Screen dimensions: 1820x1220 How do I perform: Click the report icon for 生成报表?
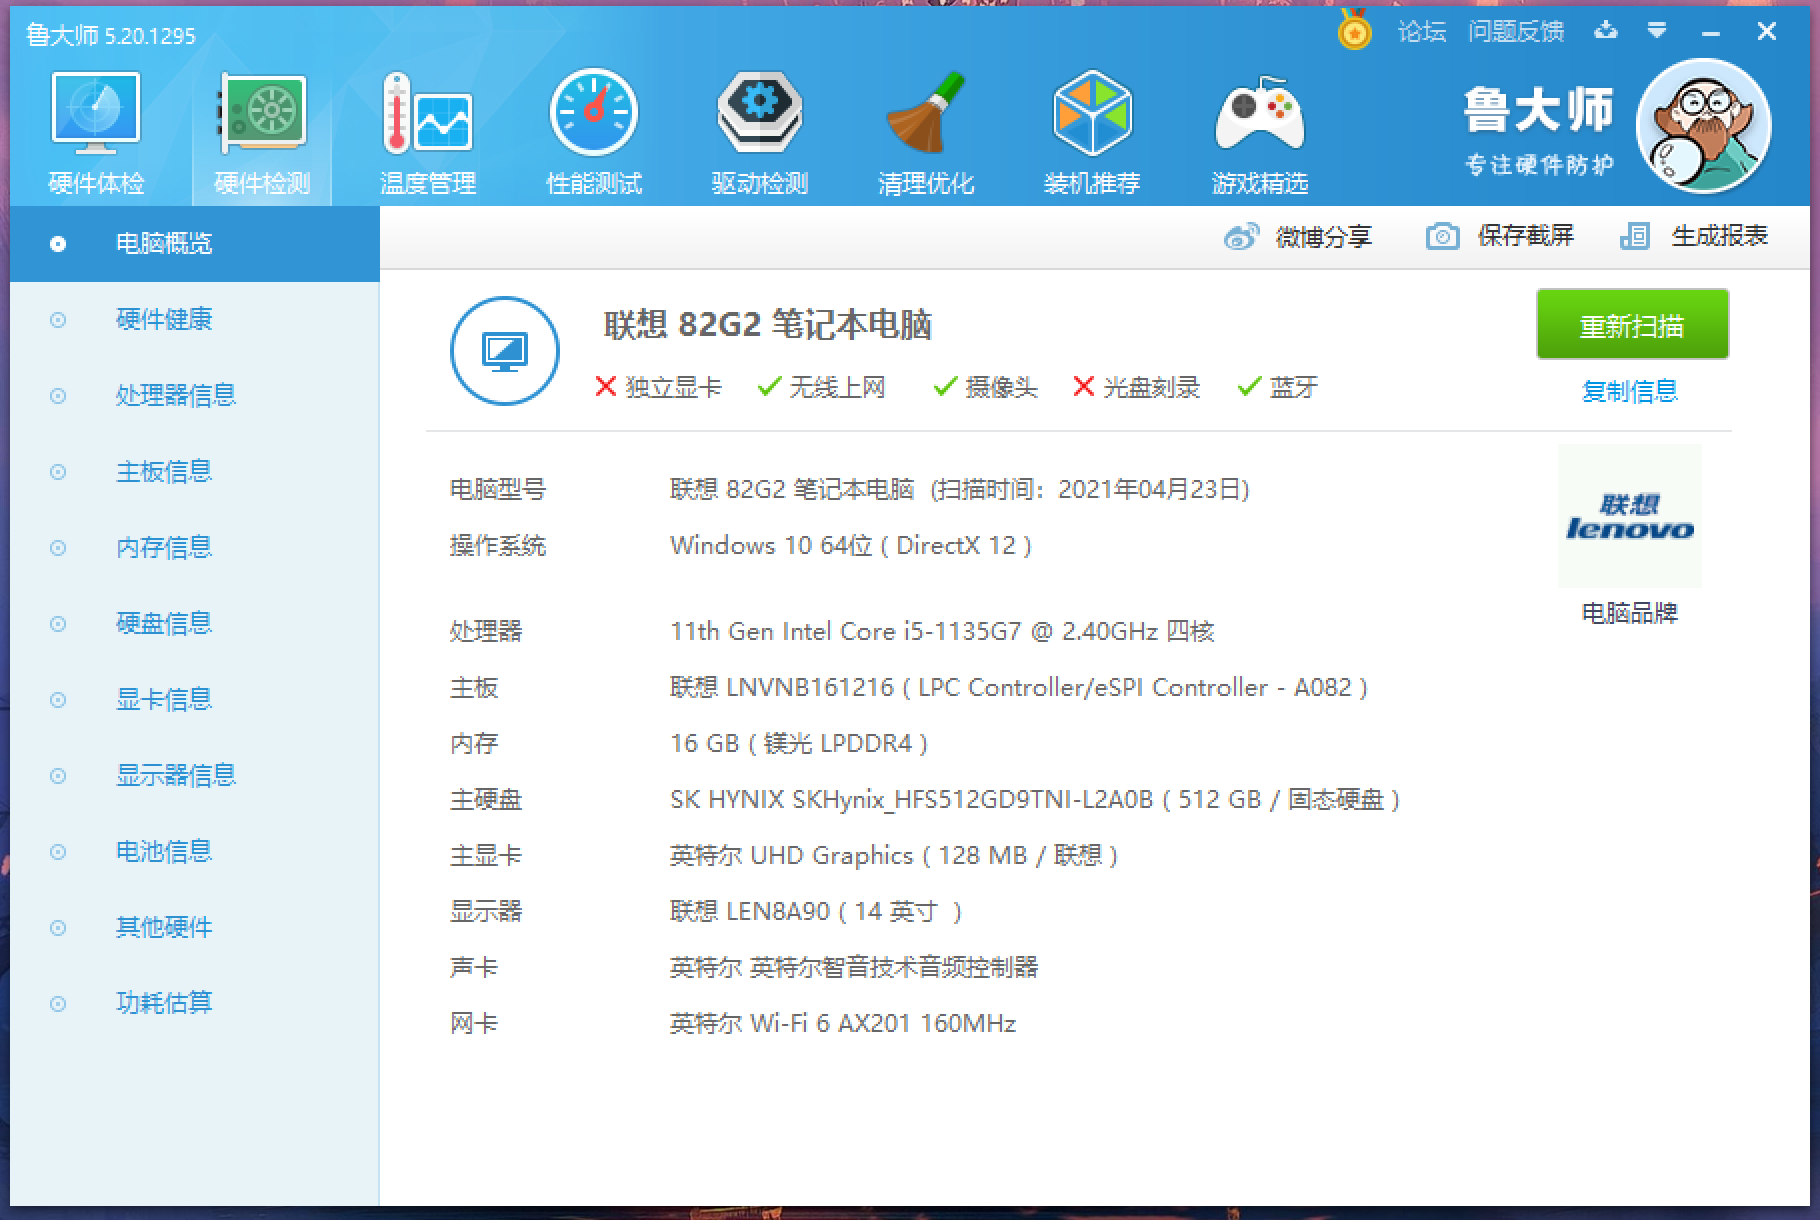coord(1635,237)
